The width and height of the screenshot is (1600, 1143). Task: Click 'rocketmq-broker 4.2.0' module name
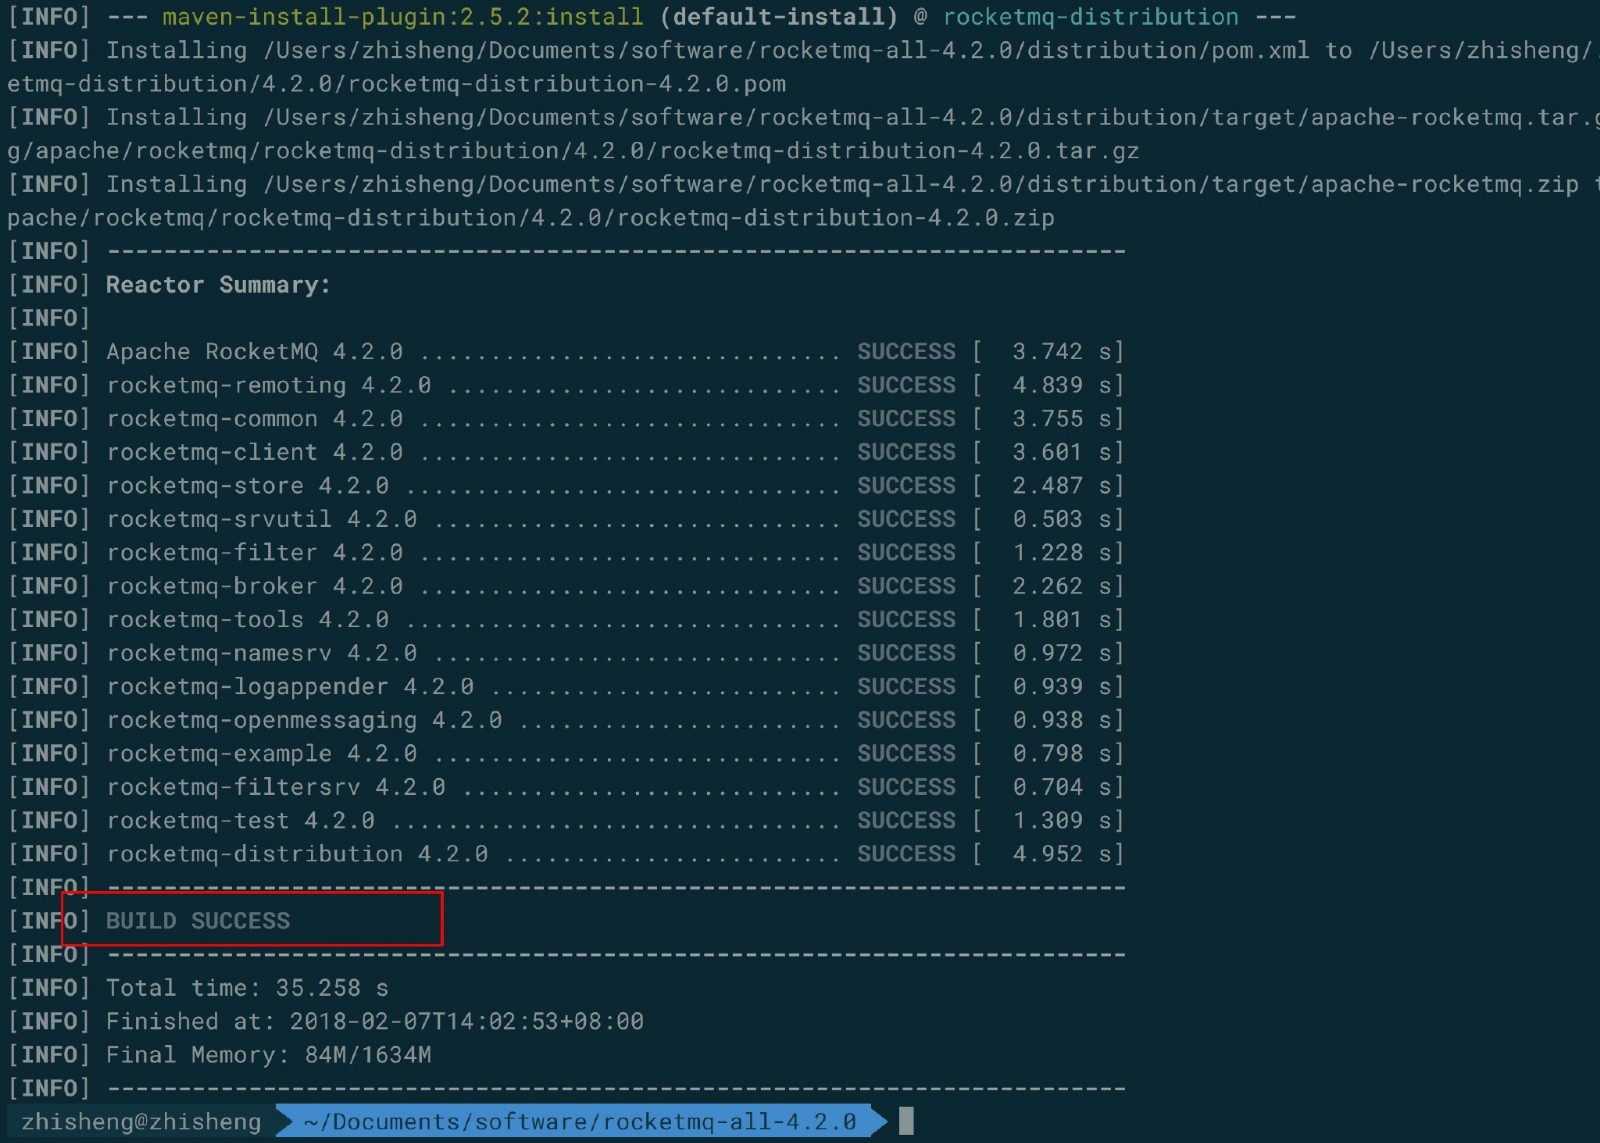(255, 586)
